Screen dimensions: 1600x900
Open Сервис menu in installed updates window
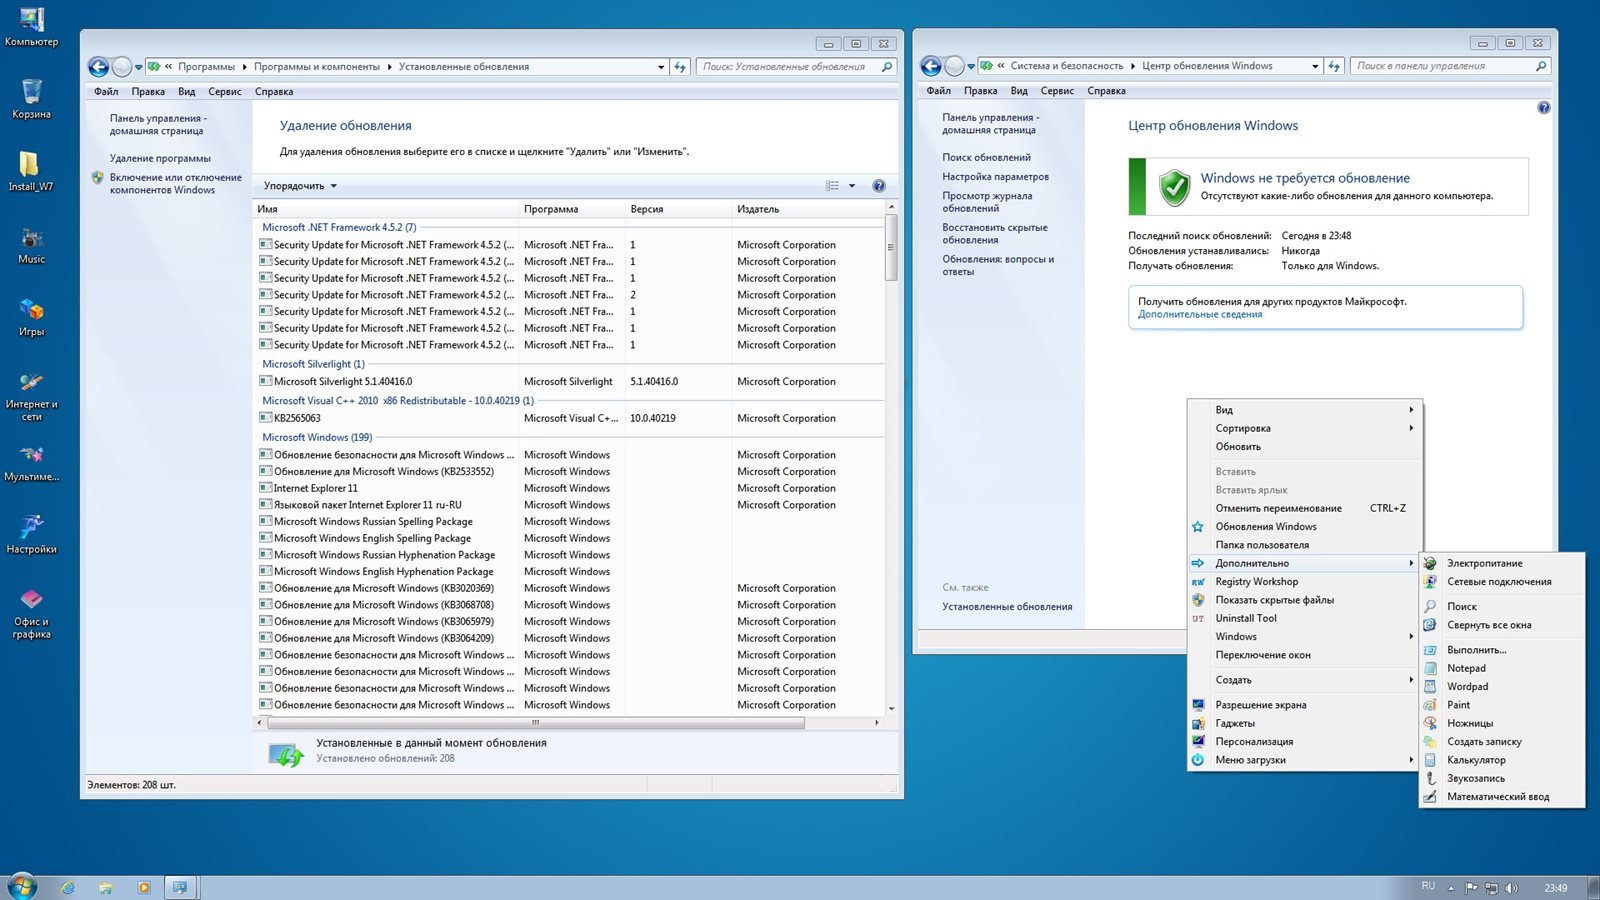point(225,91)
